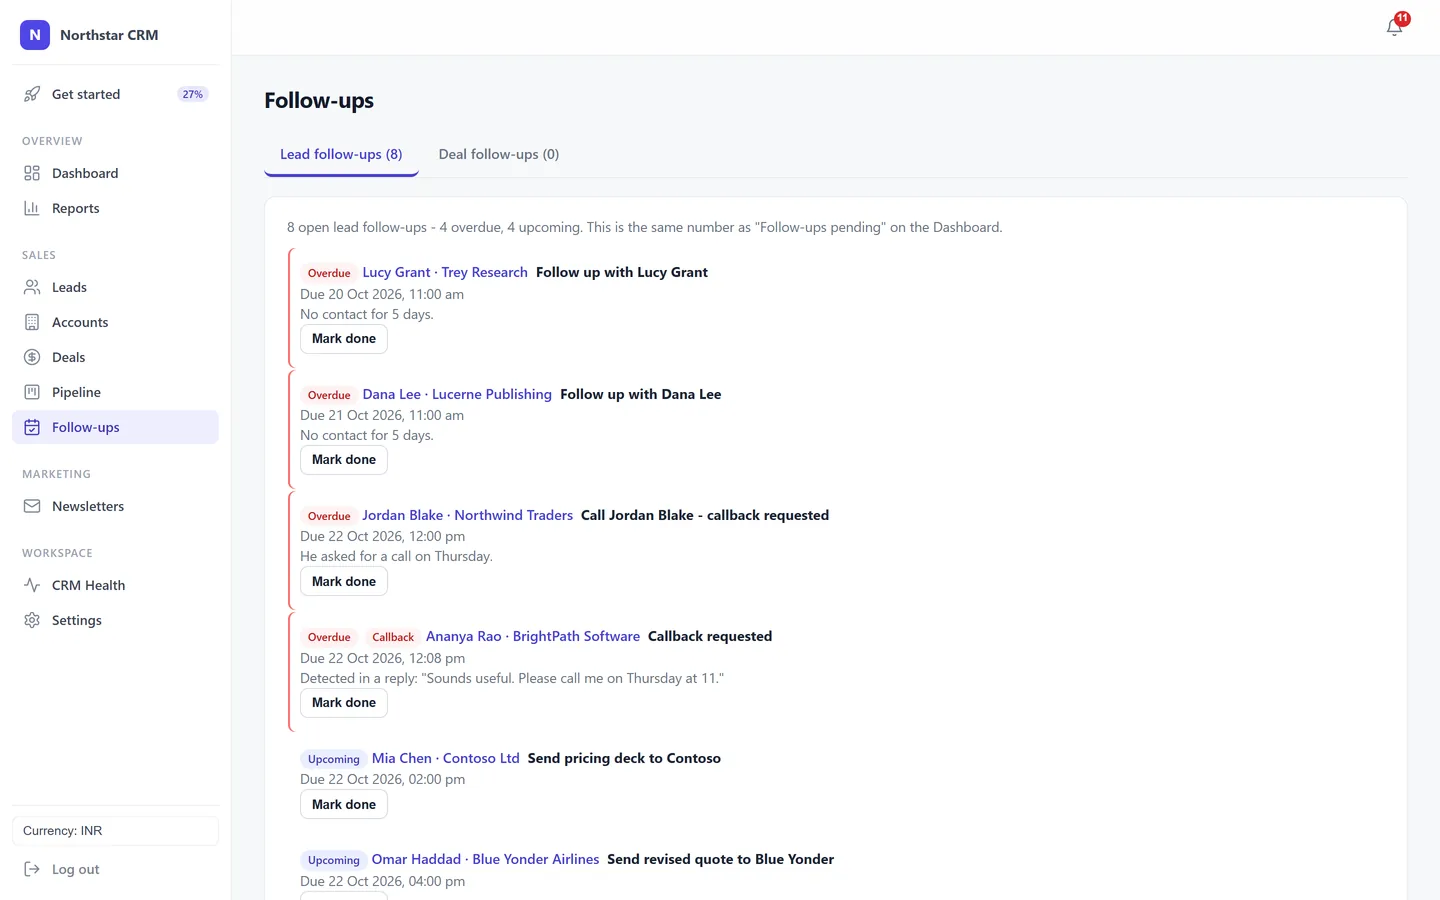The height and width of the screenshot is (900, 1440).
Task: Mark Jordan Blake callback as done
Action: 344,582
